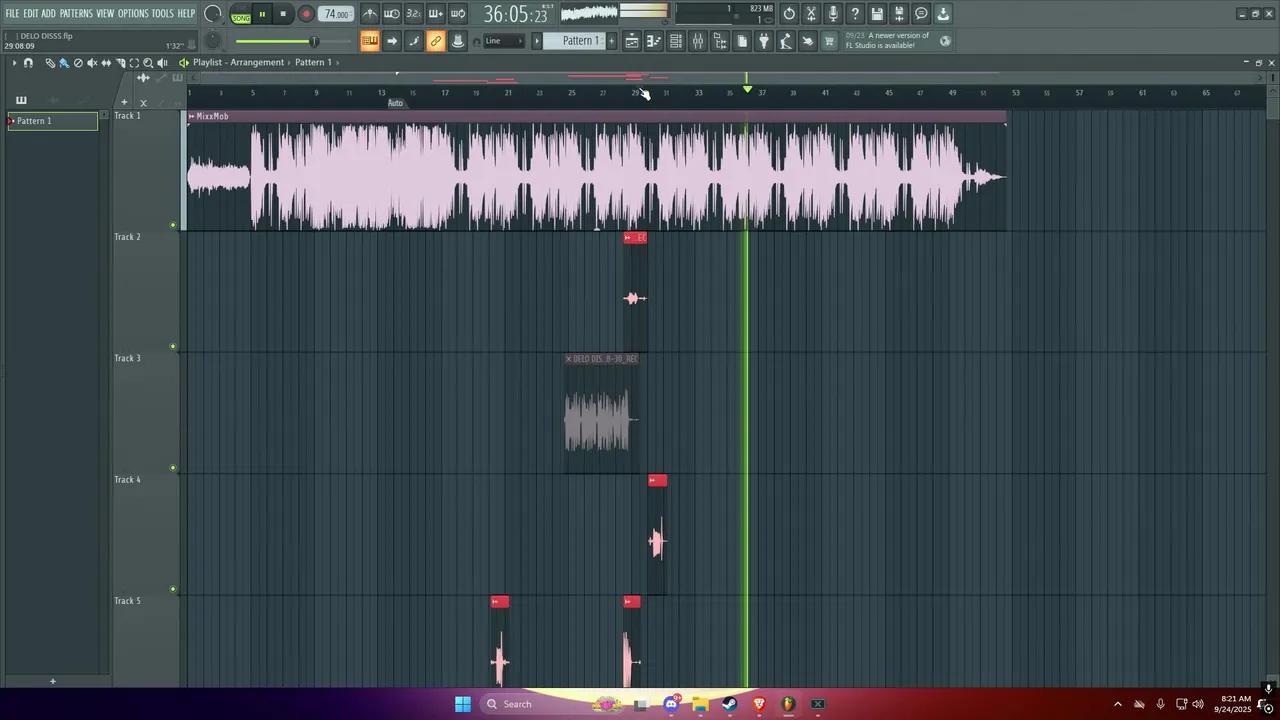The image size is (1280, 720).
Task: Open the EDIT menu
Action: (31, 13)
